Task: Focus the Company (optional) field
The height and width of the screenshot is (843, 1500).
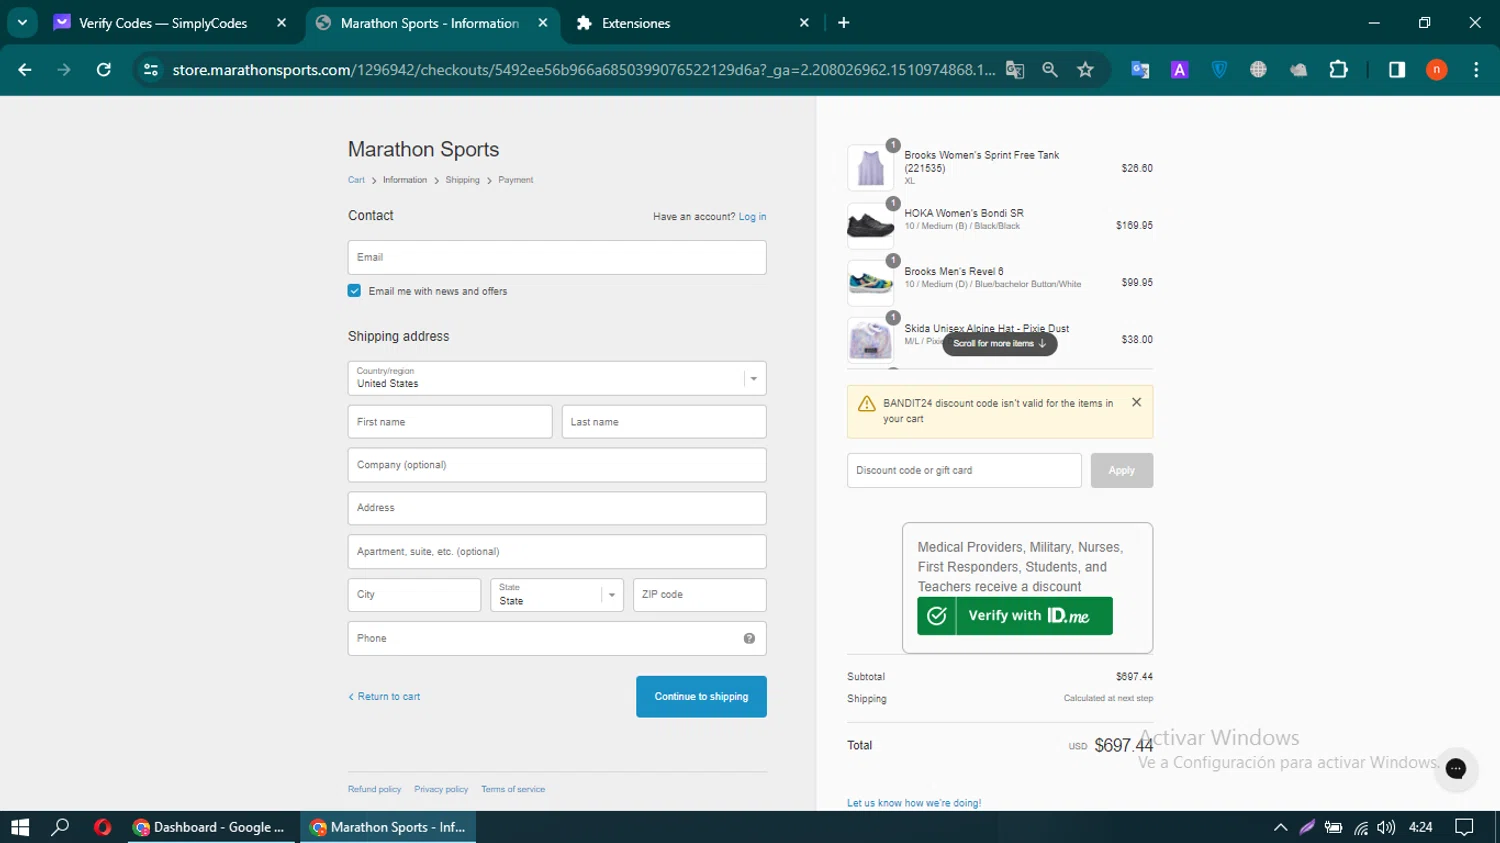Action: point(557,465)
